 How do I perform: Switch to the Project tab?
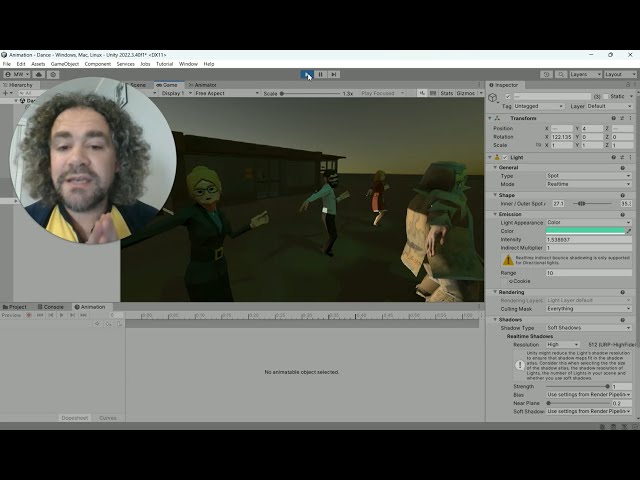15,307
